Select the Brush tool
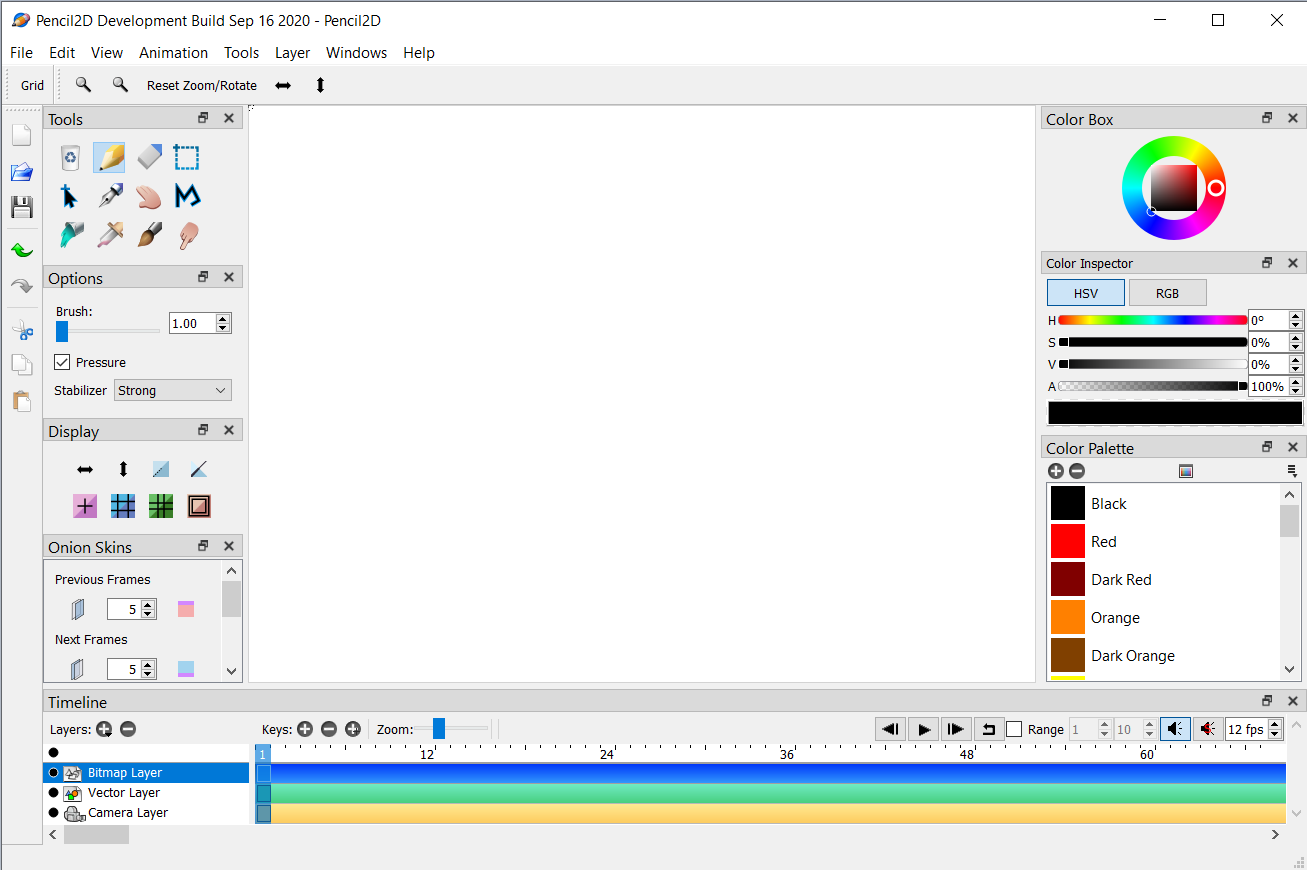The width and height of the screenshot is (1307, 870). 148,235
